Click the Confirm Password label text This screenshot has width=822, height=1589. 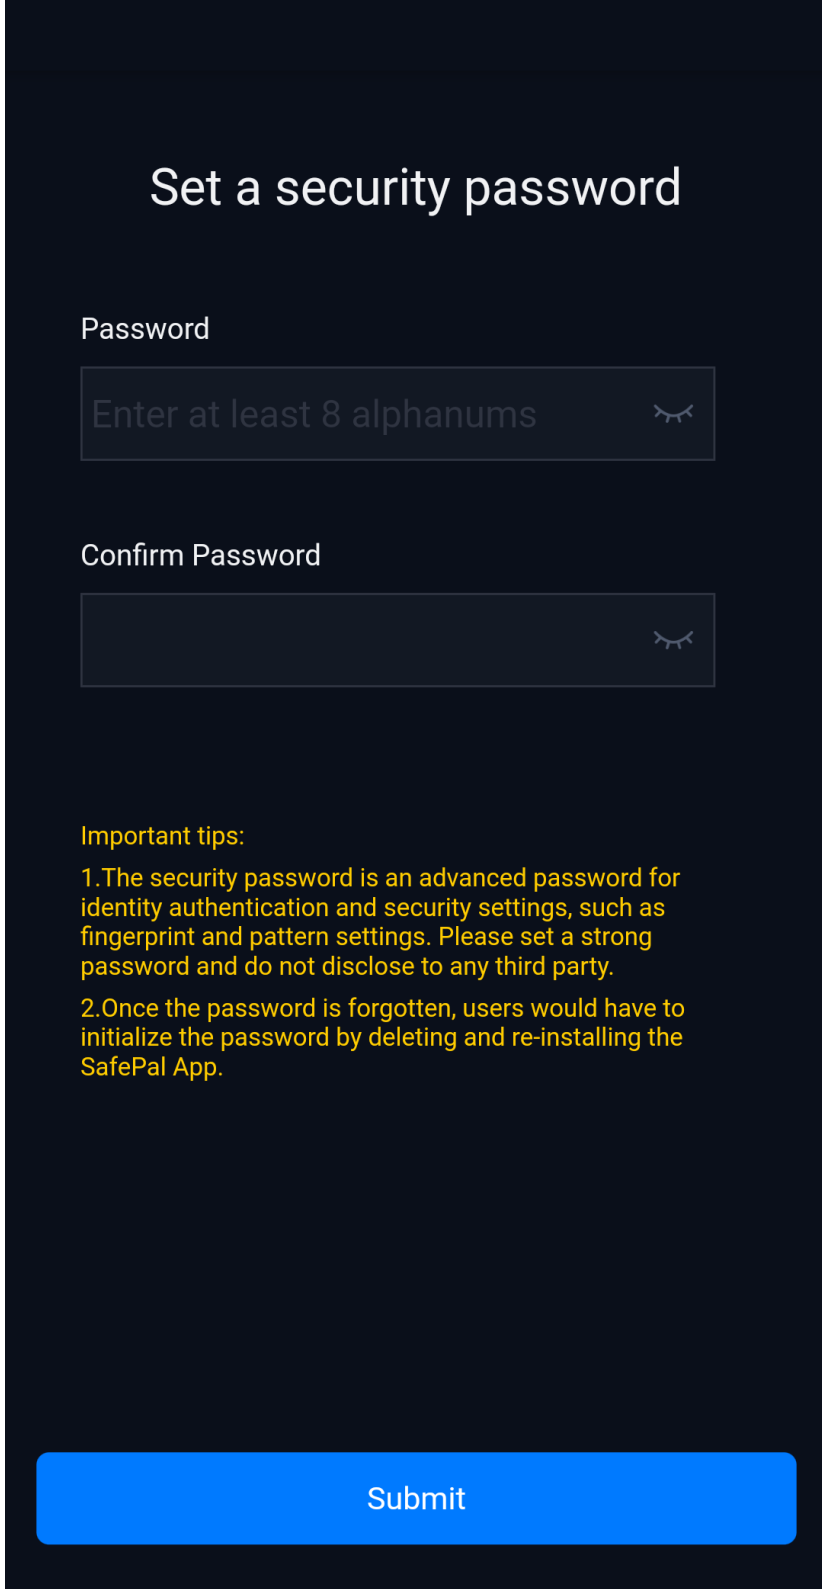click(x=200, y=555)
